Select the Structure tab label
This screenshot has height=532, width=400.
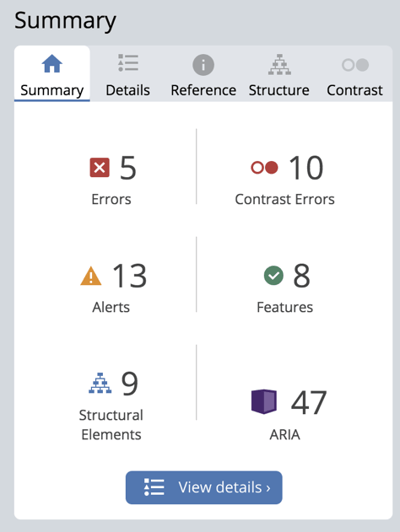pyautogui.click(x=279, y=90)
